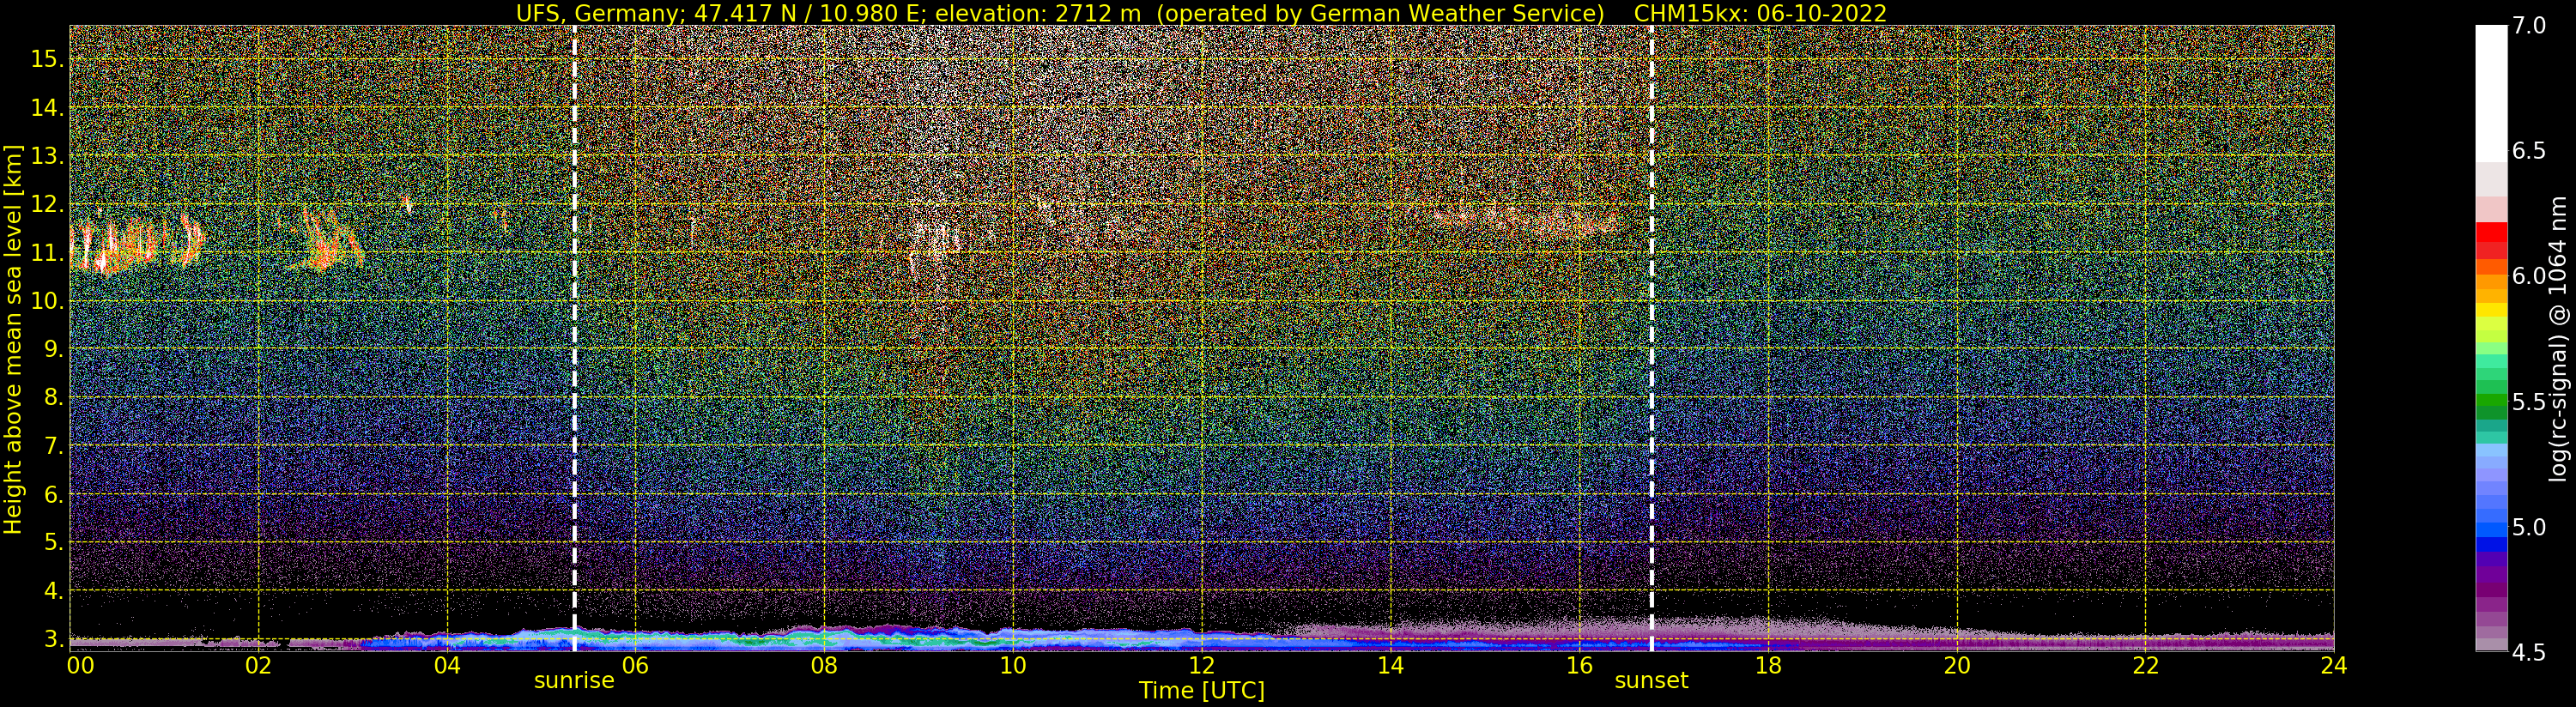Click the '22' time tick label
Viewport: 2576px width, 707px height.
2145,665
